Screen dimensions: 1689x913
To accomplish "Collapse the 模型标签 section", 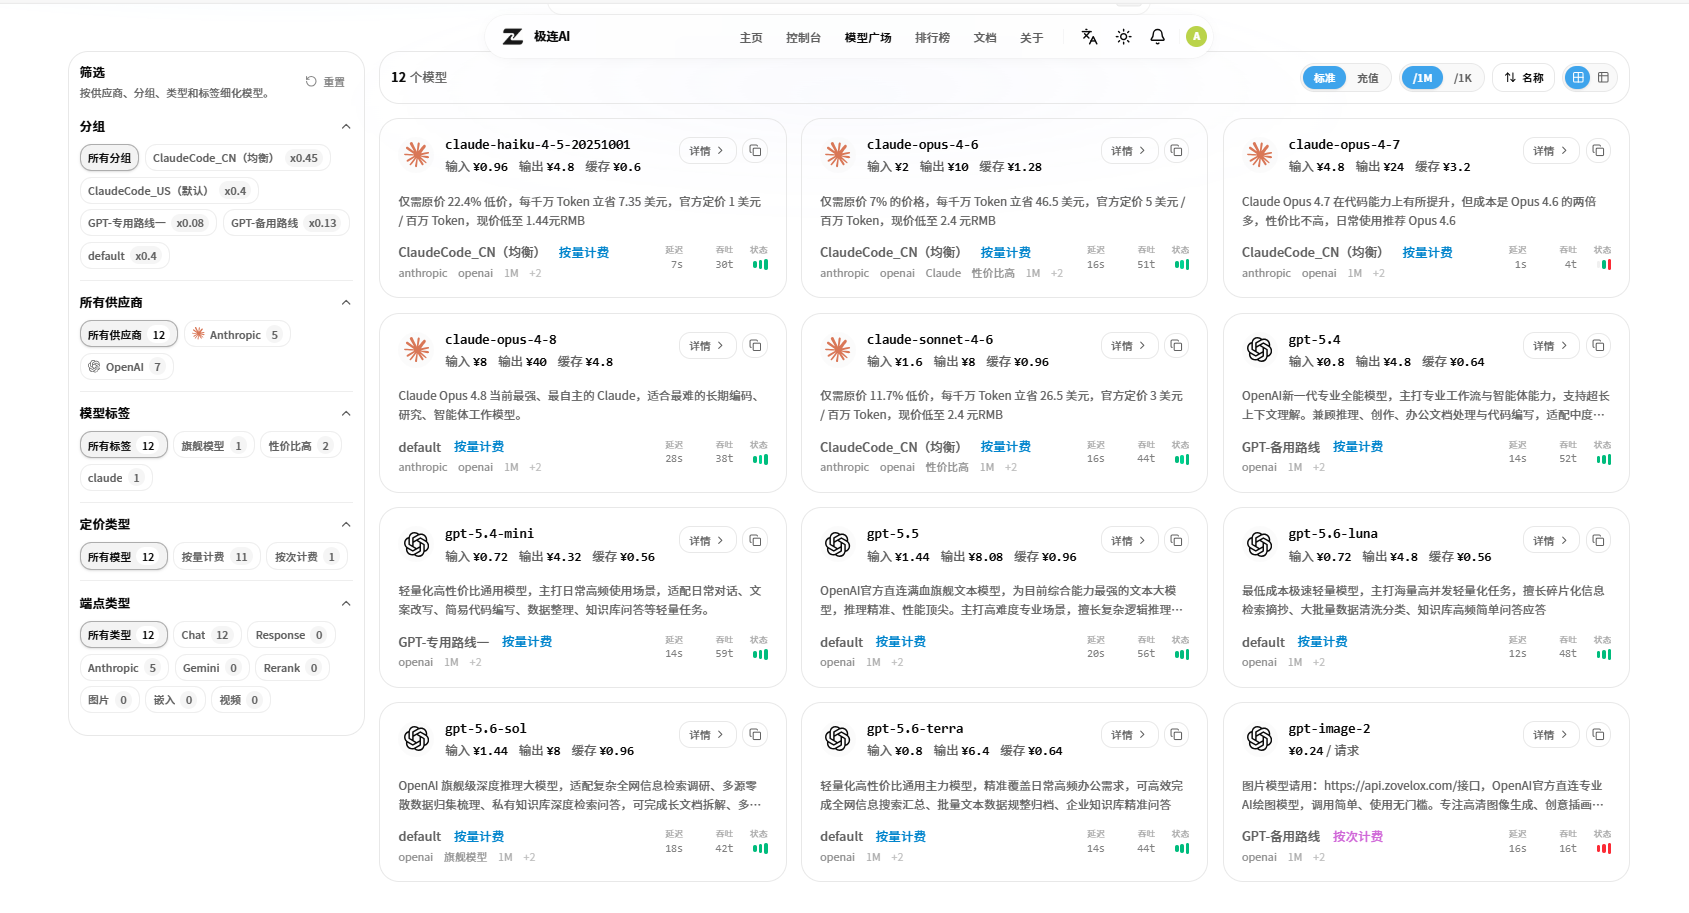I will [x=346, y=414].
